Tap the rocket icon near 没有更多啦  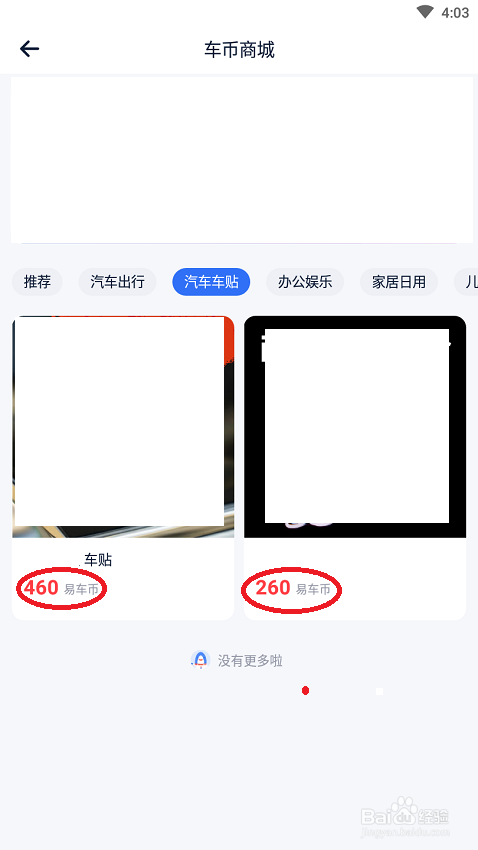pyautogui.click(x=201, y=660)
